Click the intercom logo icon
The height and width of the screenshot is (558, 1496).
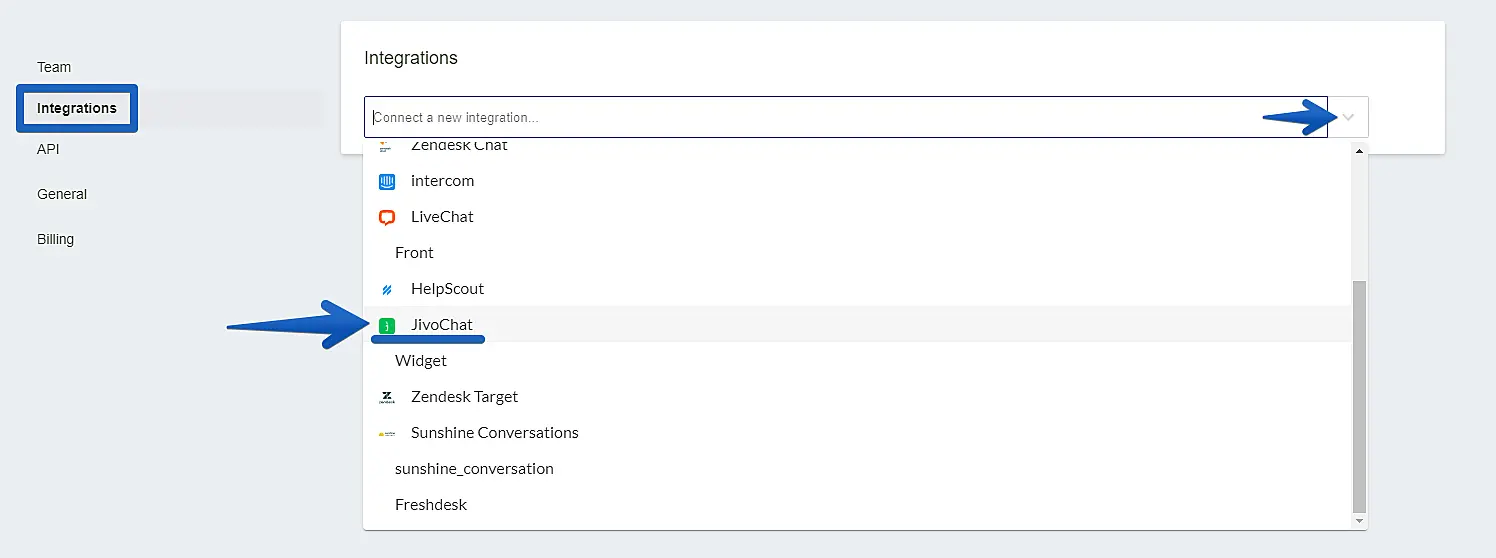click(x=387, y=181)
